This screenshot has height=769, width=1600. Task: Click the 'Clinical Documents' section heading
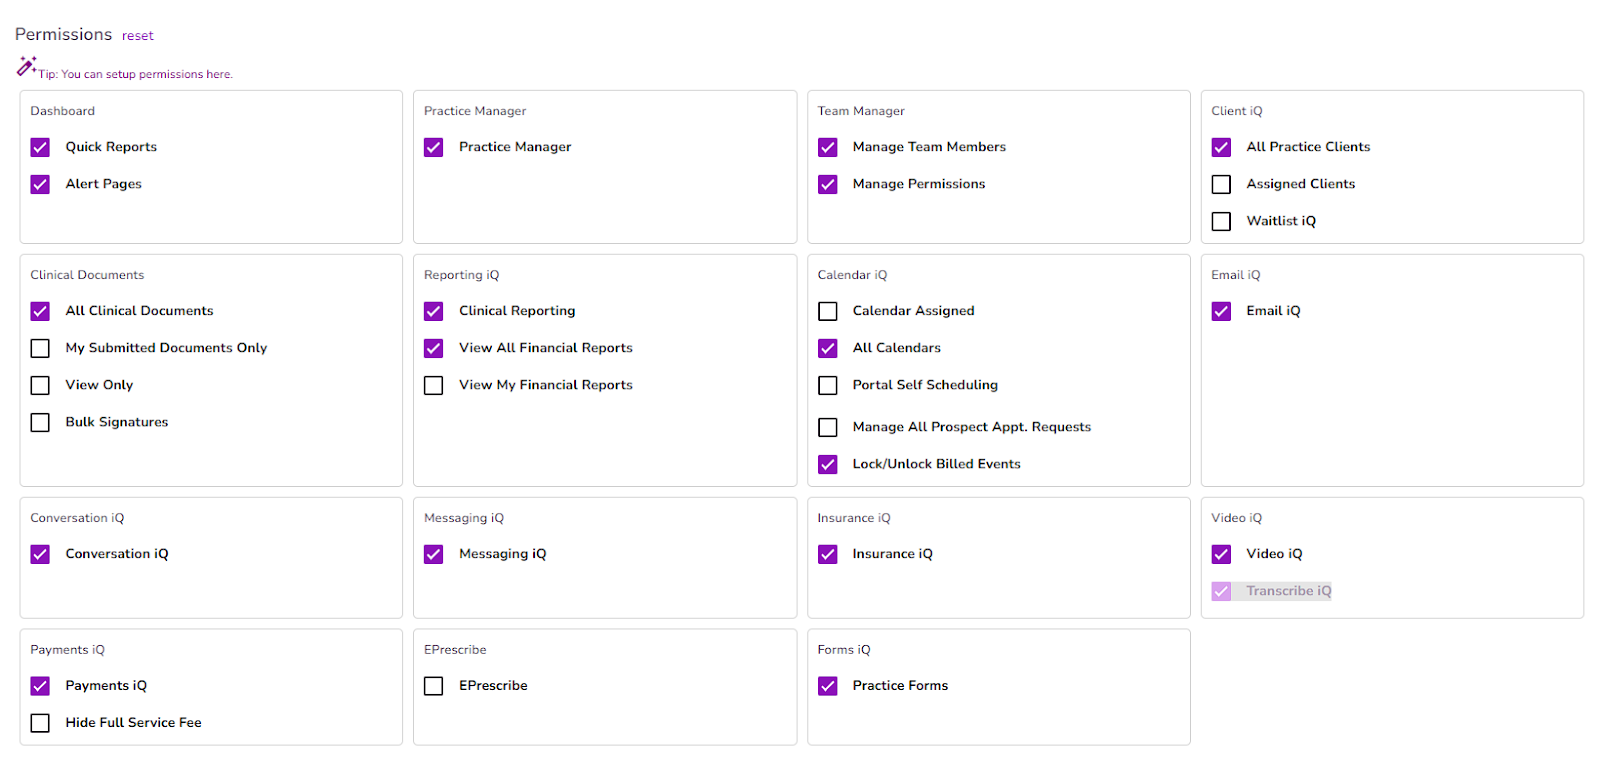pyautogui.click(x=87, y=275)
